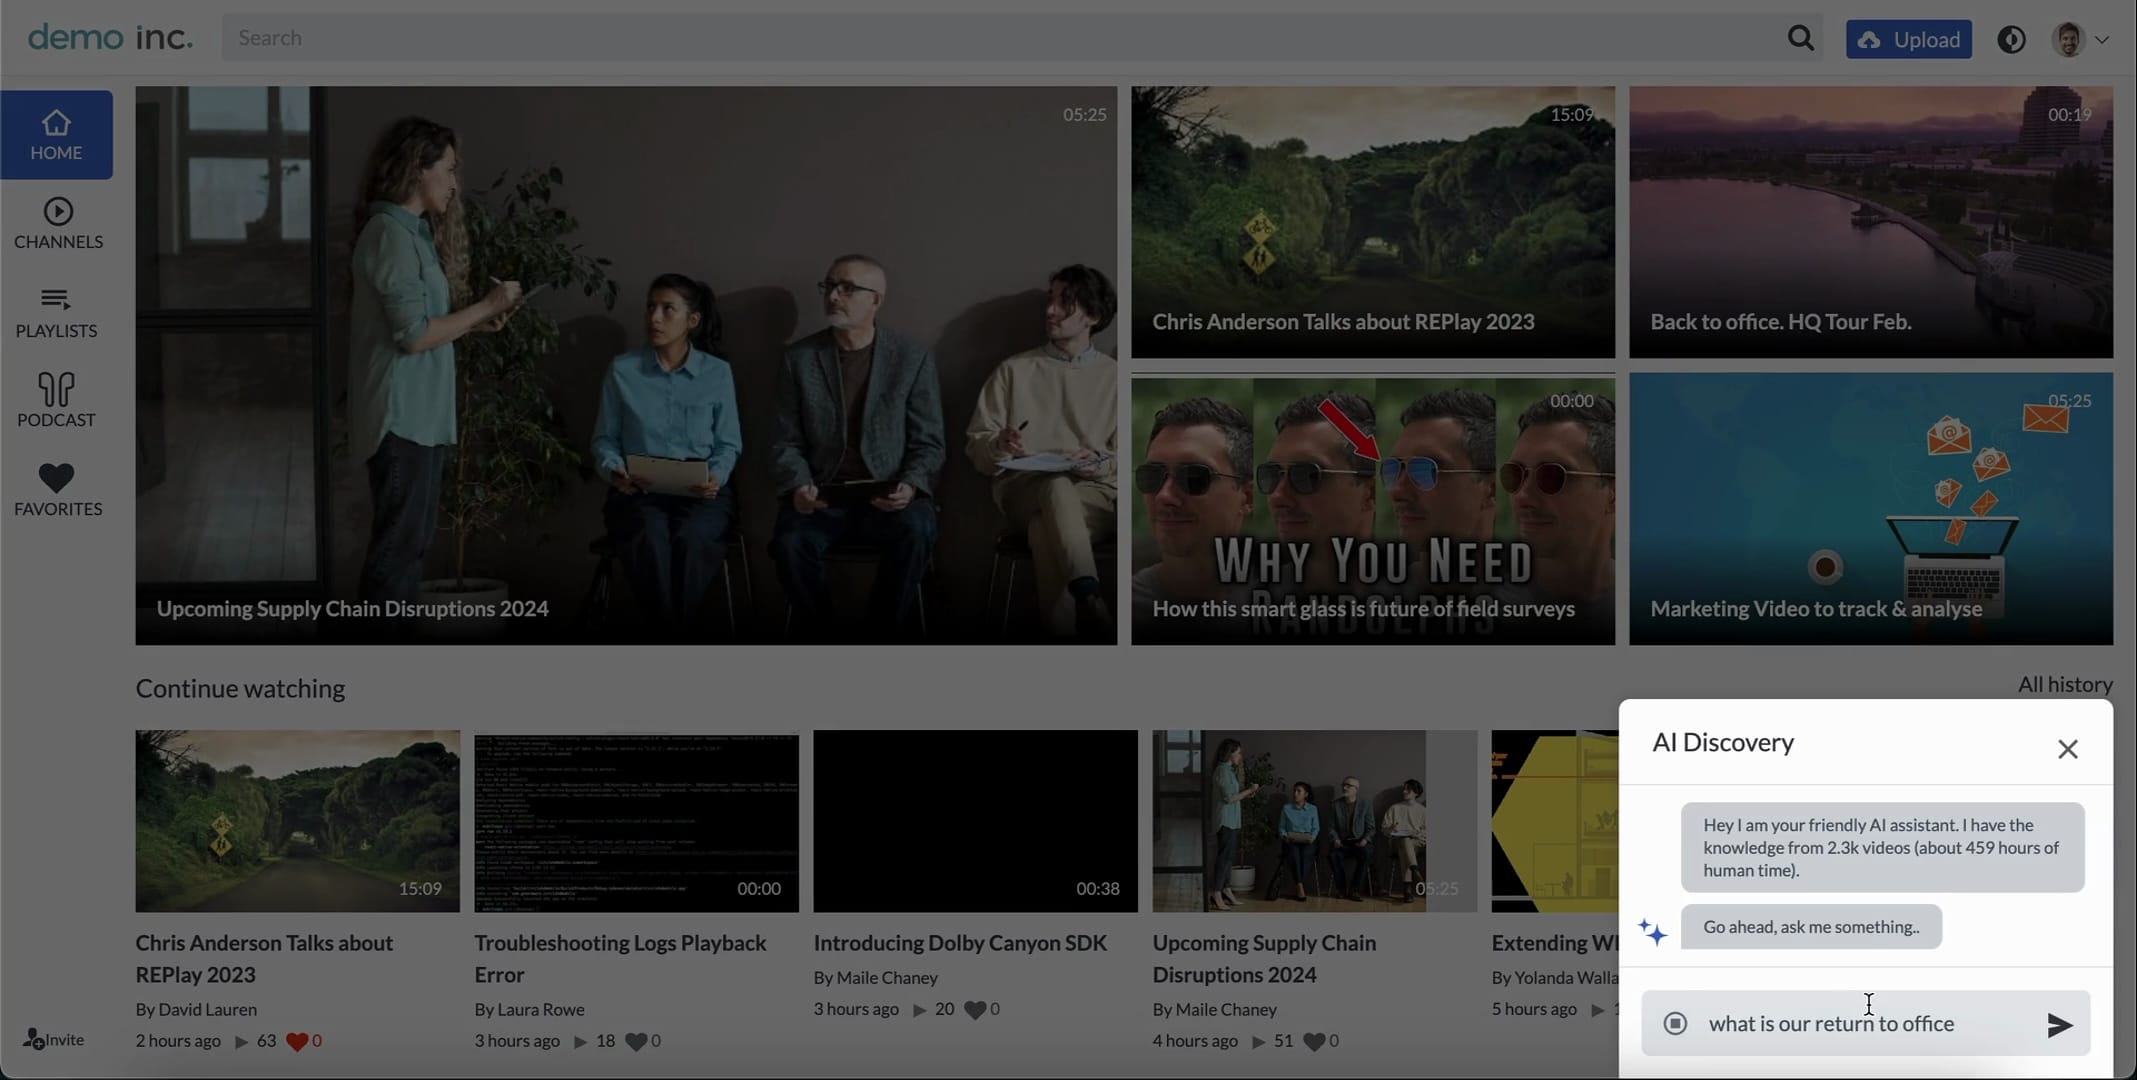Like the Supply Chain Disruptions video heart
The image size is (2137, 1080).
(x=1314, y=1041)
